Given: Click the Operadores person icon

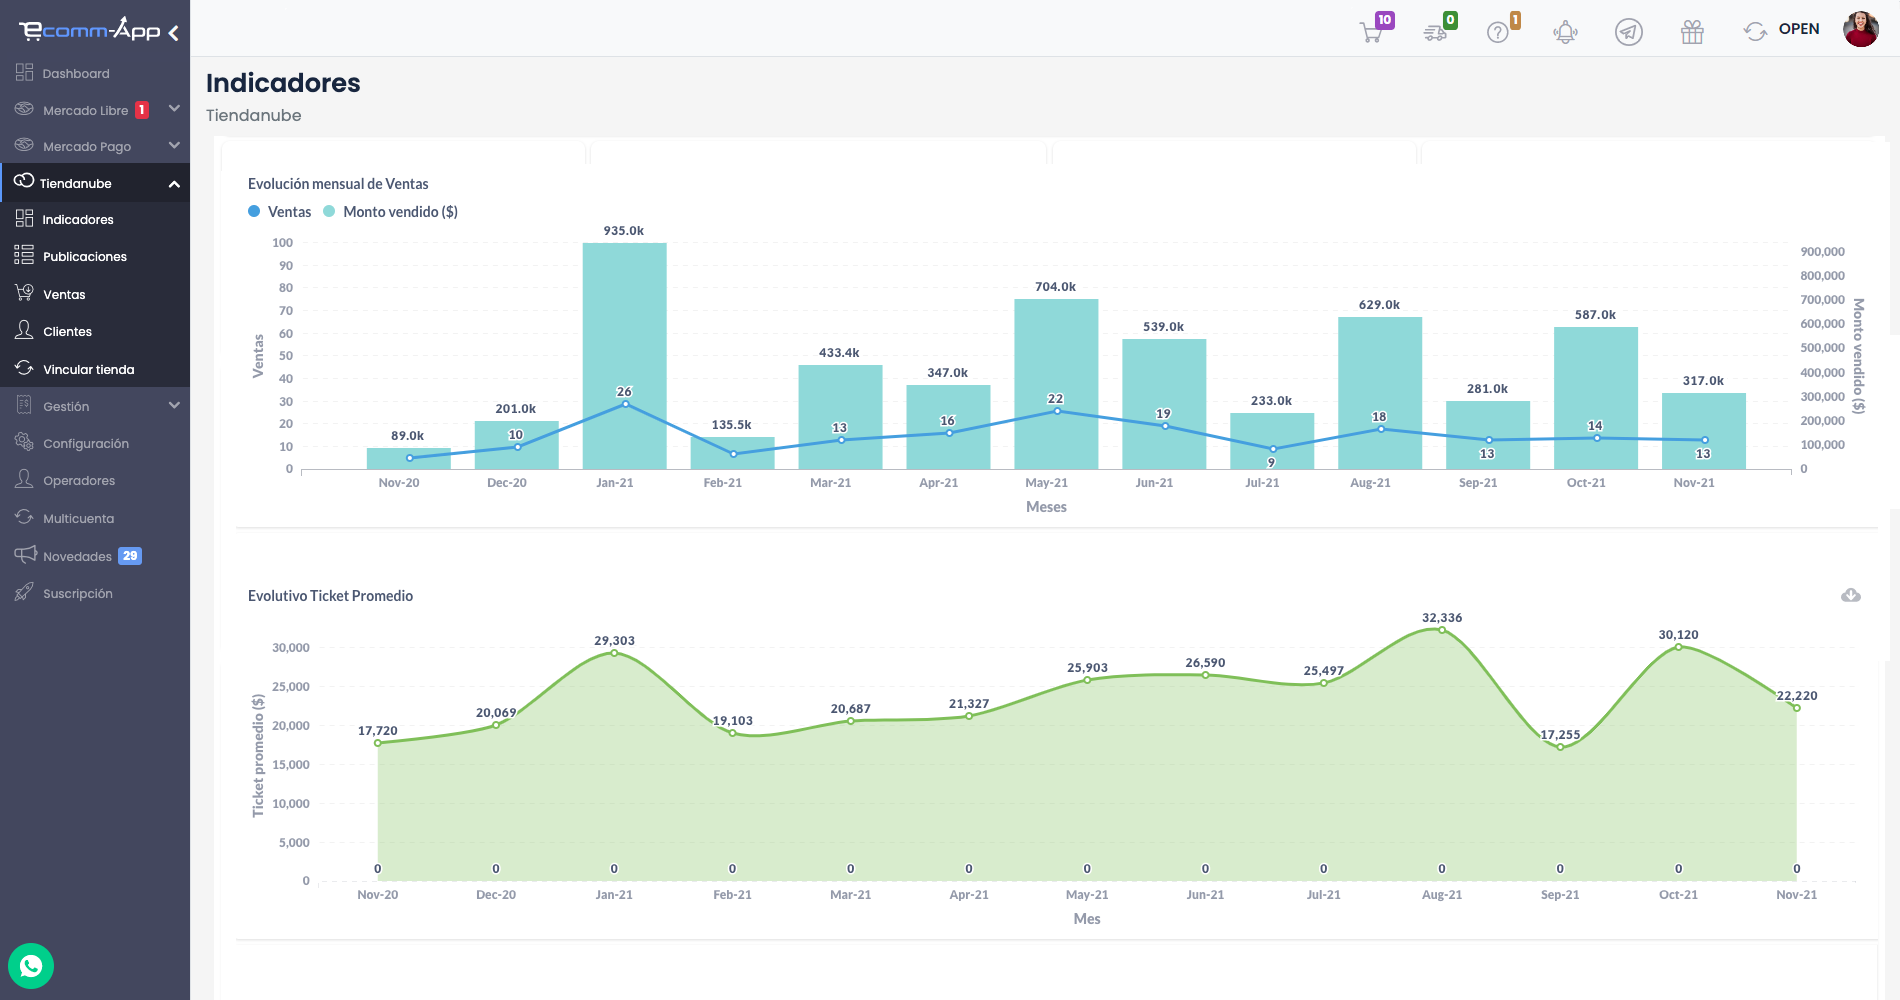Looking at the screenshot, I should coord(24,479).
